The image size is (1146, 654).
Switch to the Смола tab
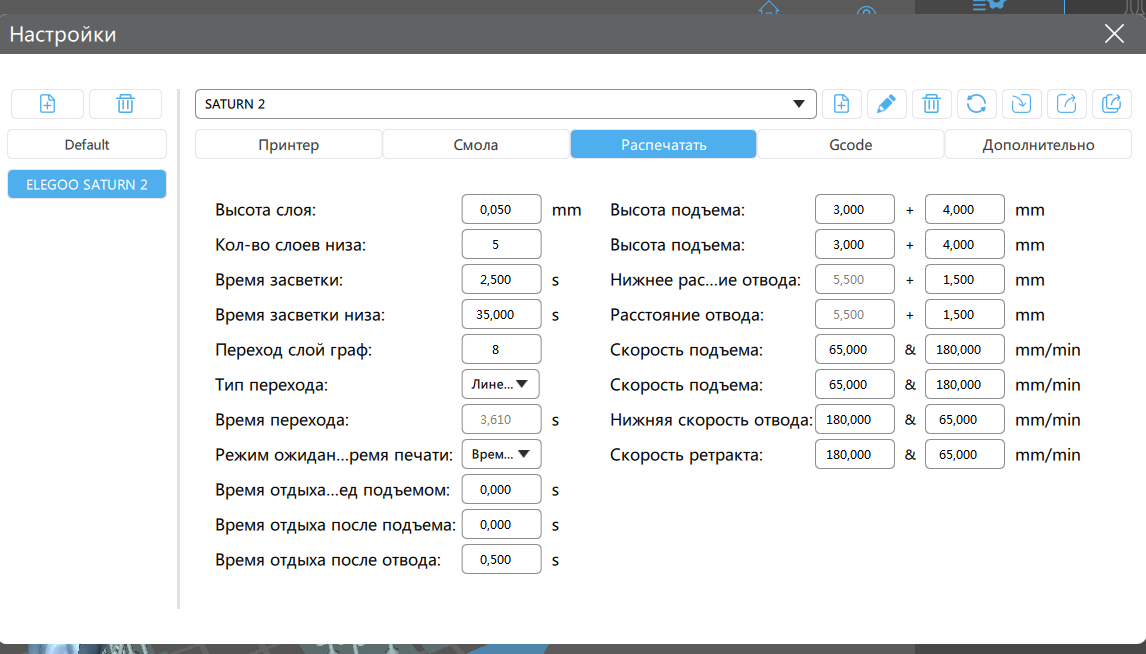pyautogui.click(x=476, y=145)
